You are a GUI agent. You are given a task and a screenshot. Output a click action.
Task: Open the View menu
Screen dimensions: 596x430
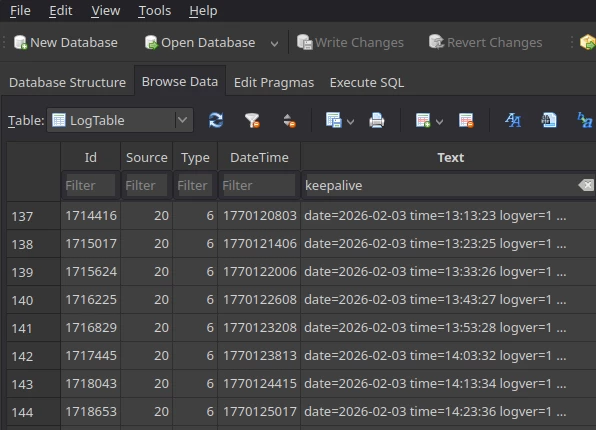point(105,11)
